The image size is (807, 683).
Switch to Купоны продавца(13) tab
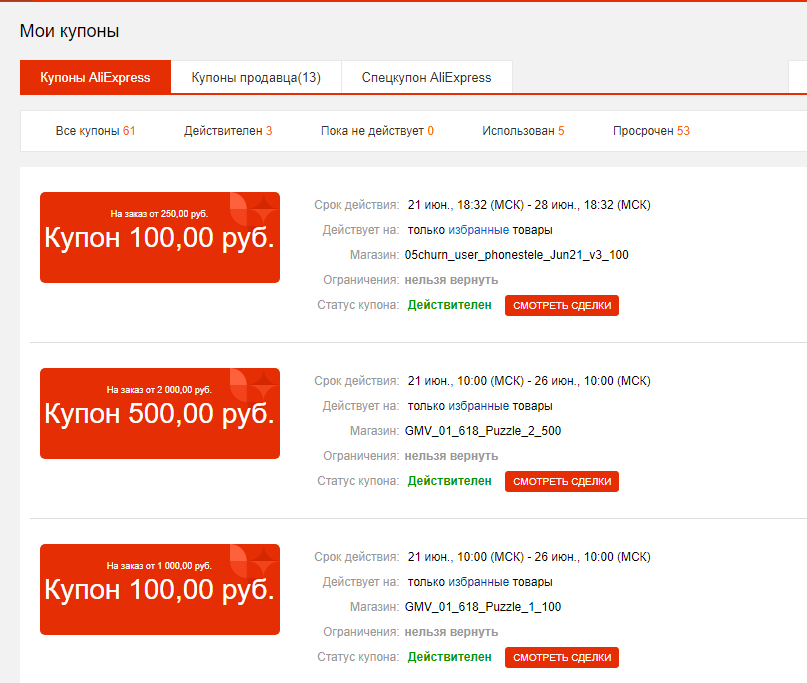click(x=256, y=77)
